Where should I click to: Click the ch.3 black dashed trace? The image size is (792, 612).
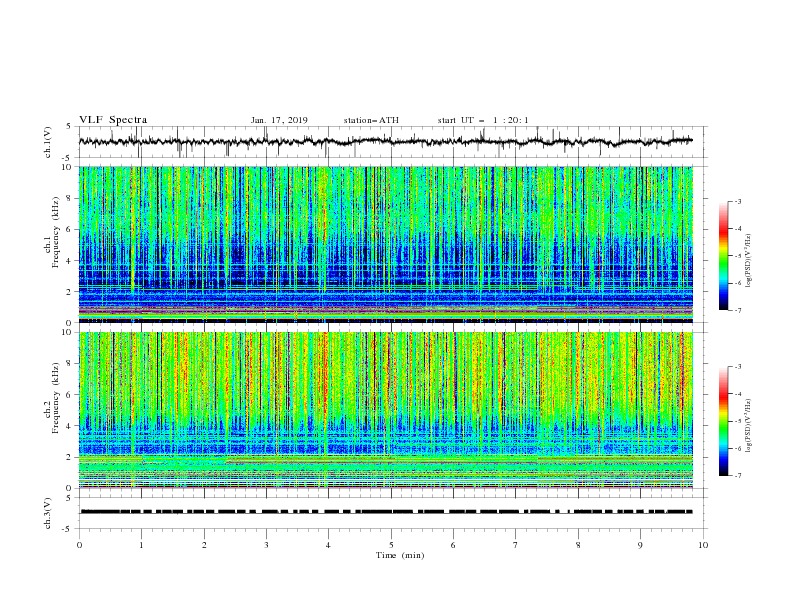tap(386, 512)
